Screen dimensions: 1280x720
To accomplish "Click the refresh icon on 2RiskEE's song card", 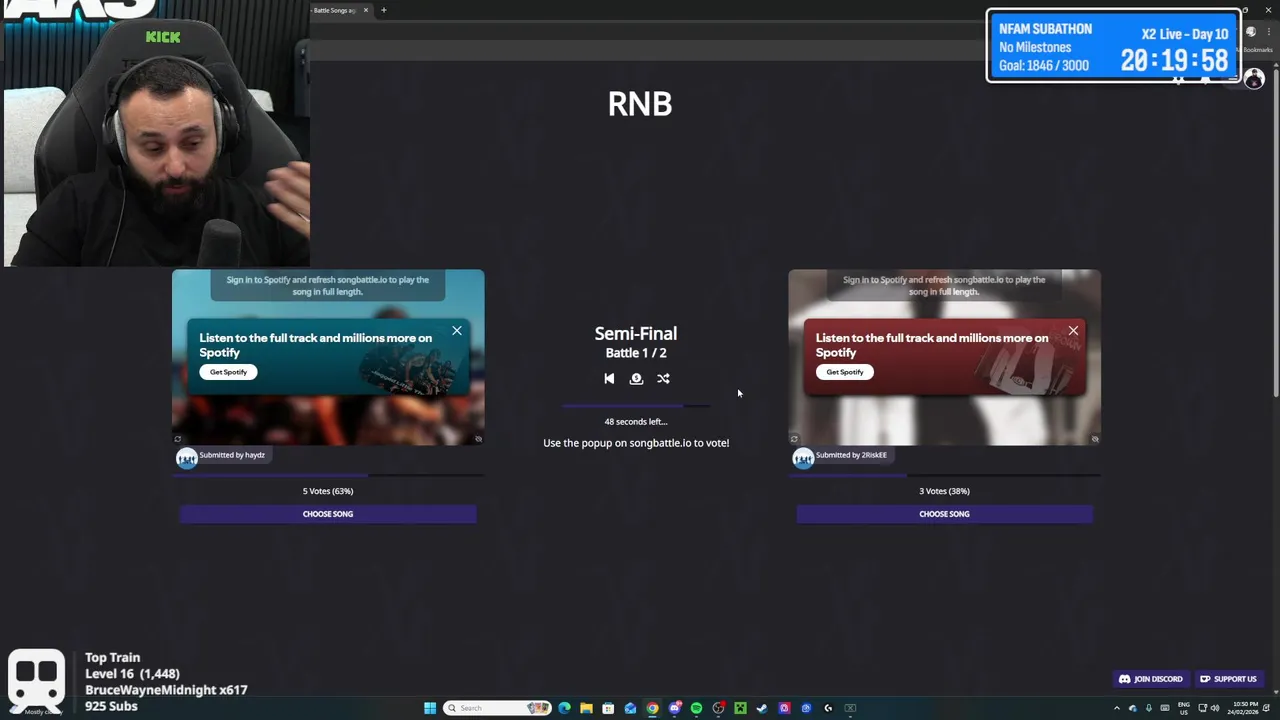I will (x=794, y=439).
